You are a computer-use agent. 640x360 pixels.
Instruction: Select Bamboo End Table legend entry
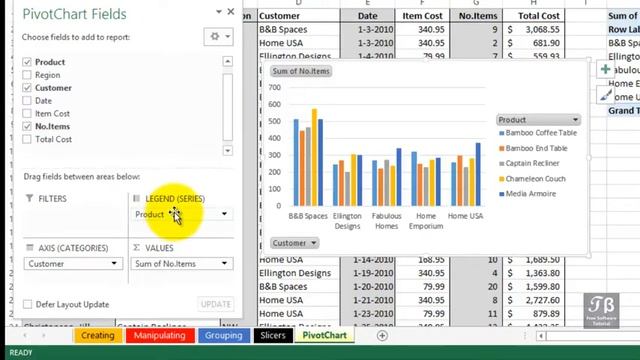click(x=533, y=148)
